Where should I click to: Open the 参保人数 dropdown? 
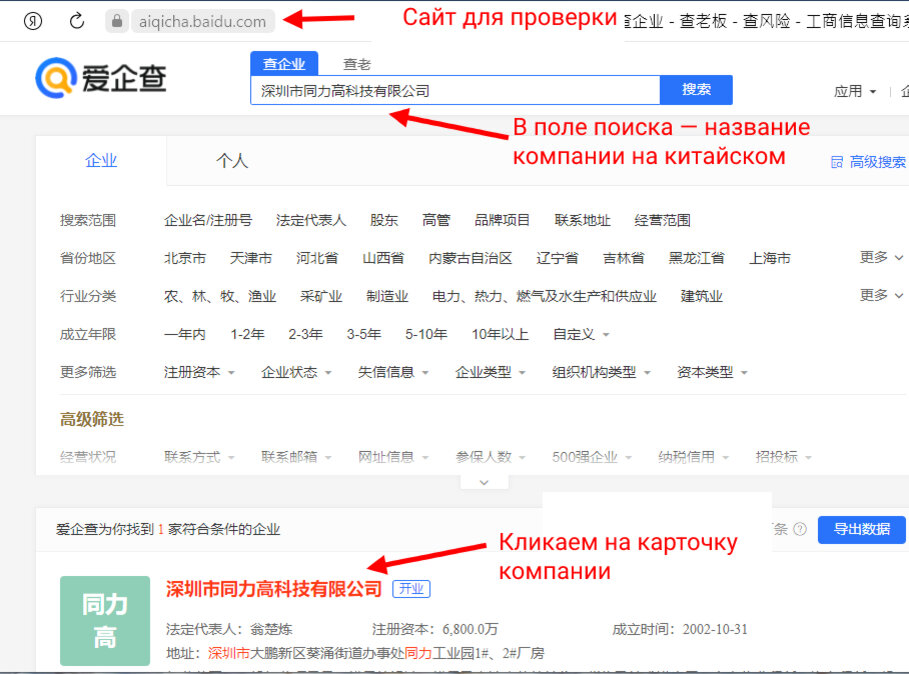click(490, 457)
